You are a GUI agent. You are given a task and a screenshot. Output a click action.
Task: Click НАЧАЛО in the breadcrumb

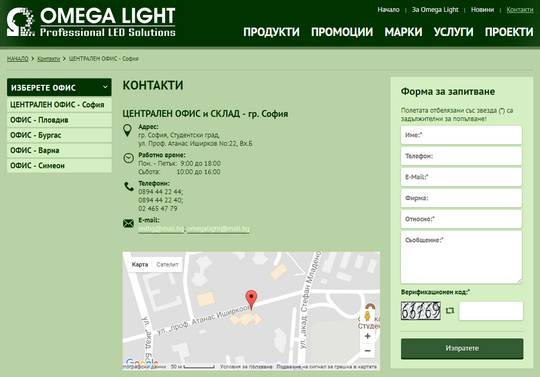[x=18, y=59]
